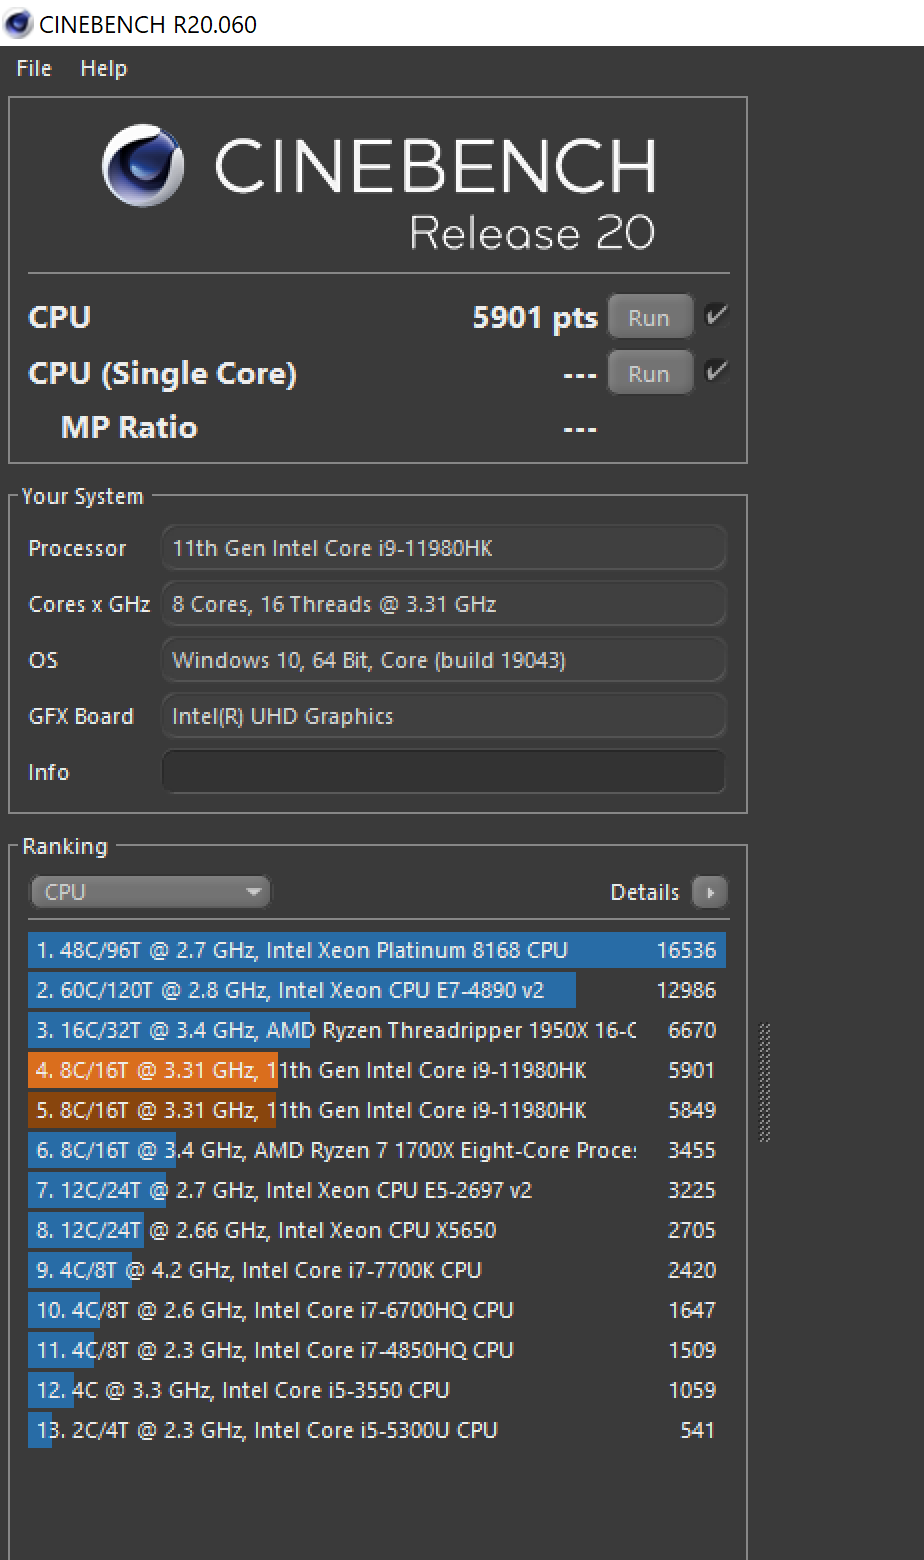The image size is (924, 1560).
Task: Click the Cinebench logo in title bar
Action: [x=18, y=23]
